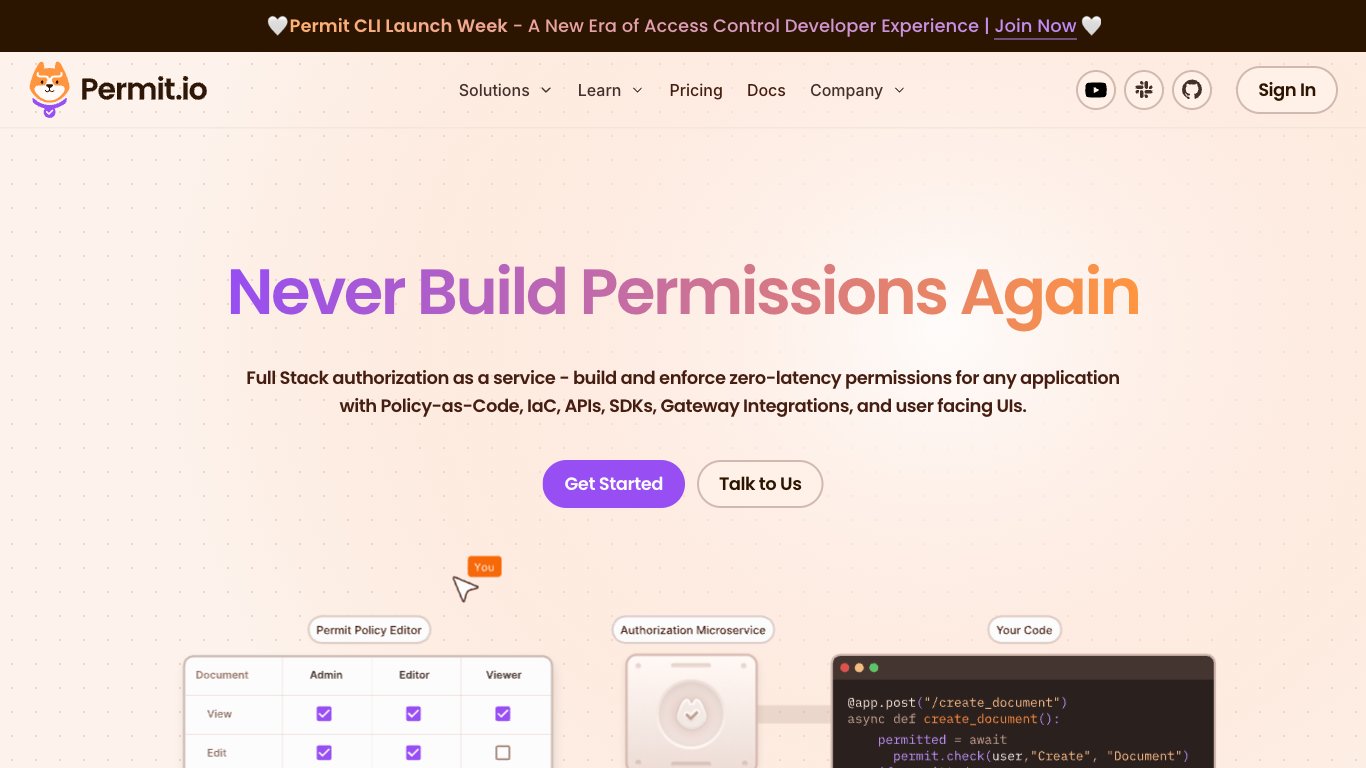
Task: Click the Admin column header
Action: pyautogui.click(x=326, y=675)
